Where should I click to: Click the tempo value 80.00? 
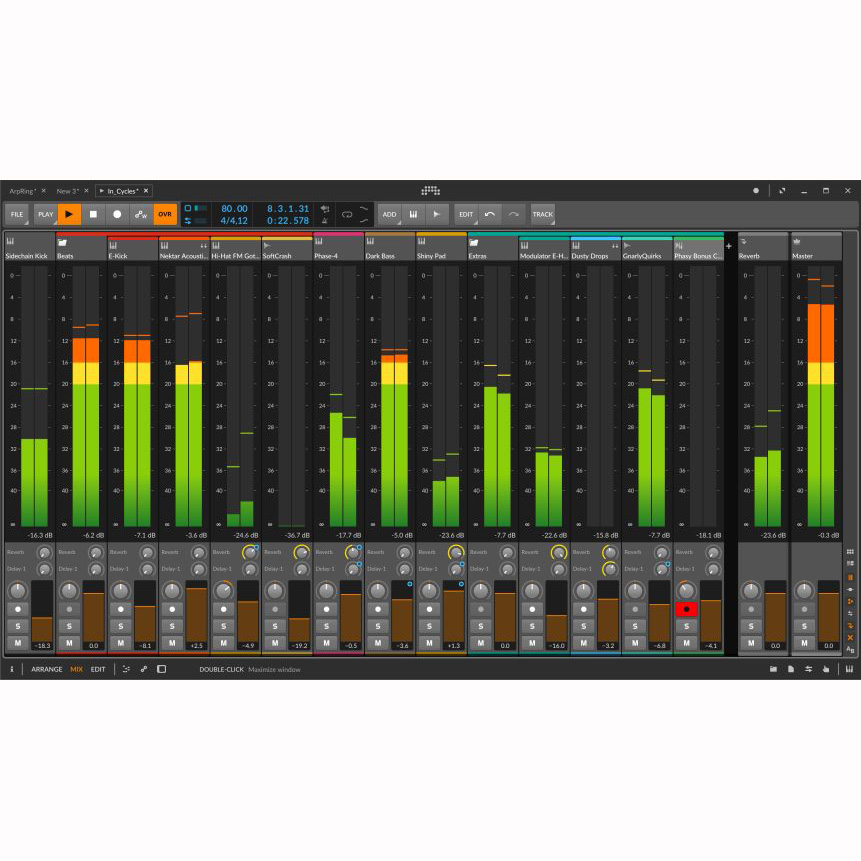point(234,209)
